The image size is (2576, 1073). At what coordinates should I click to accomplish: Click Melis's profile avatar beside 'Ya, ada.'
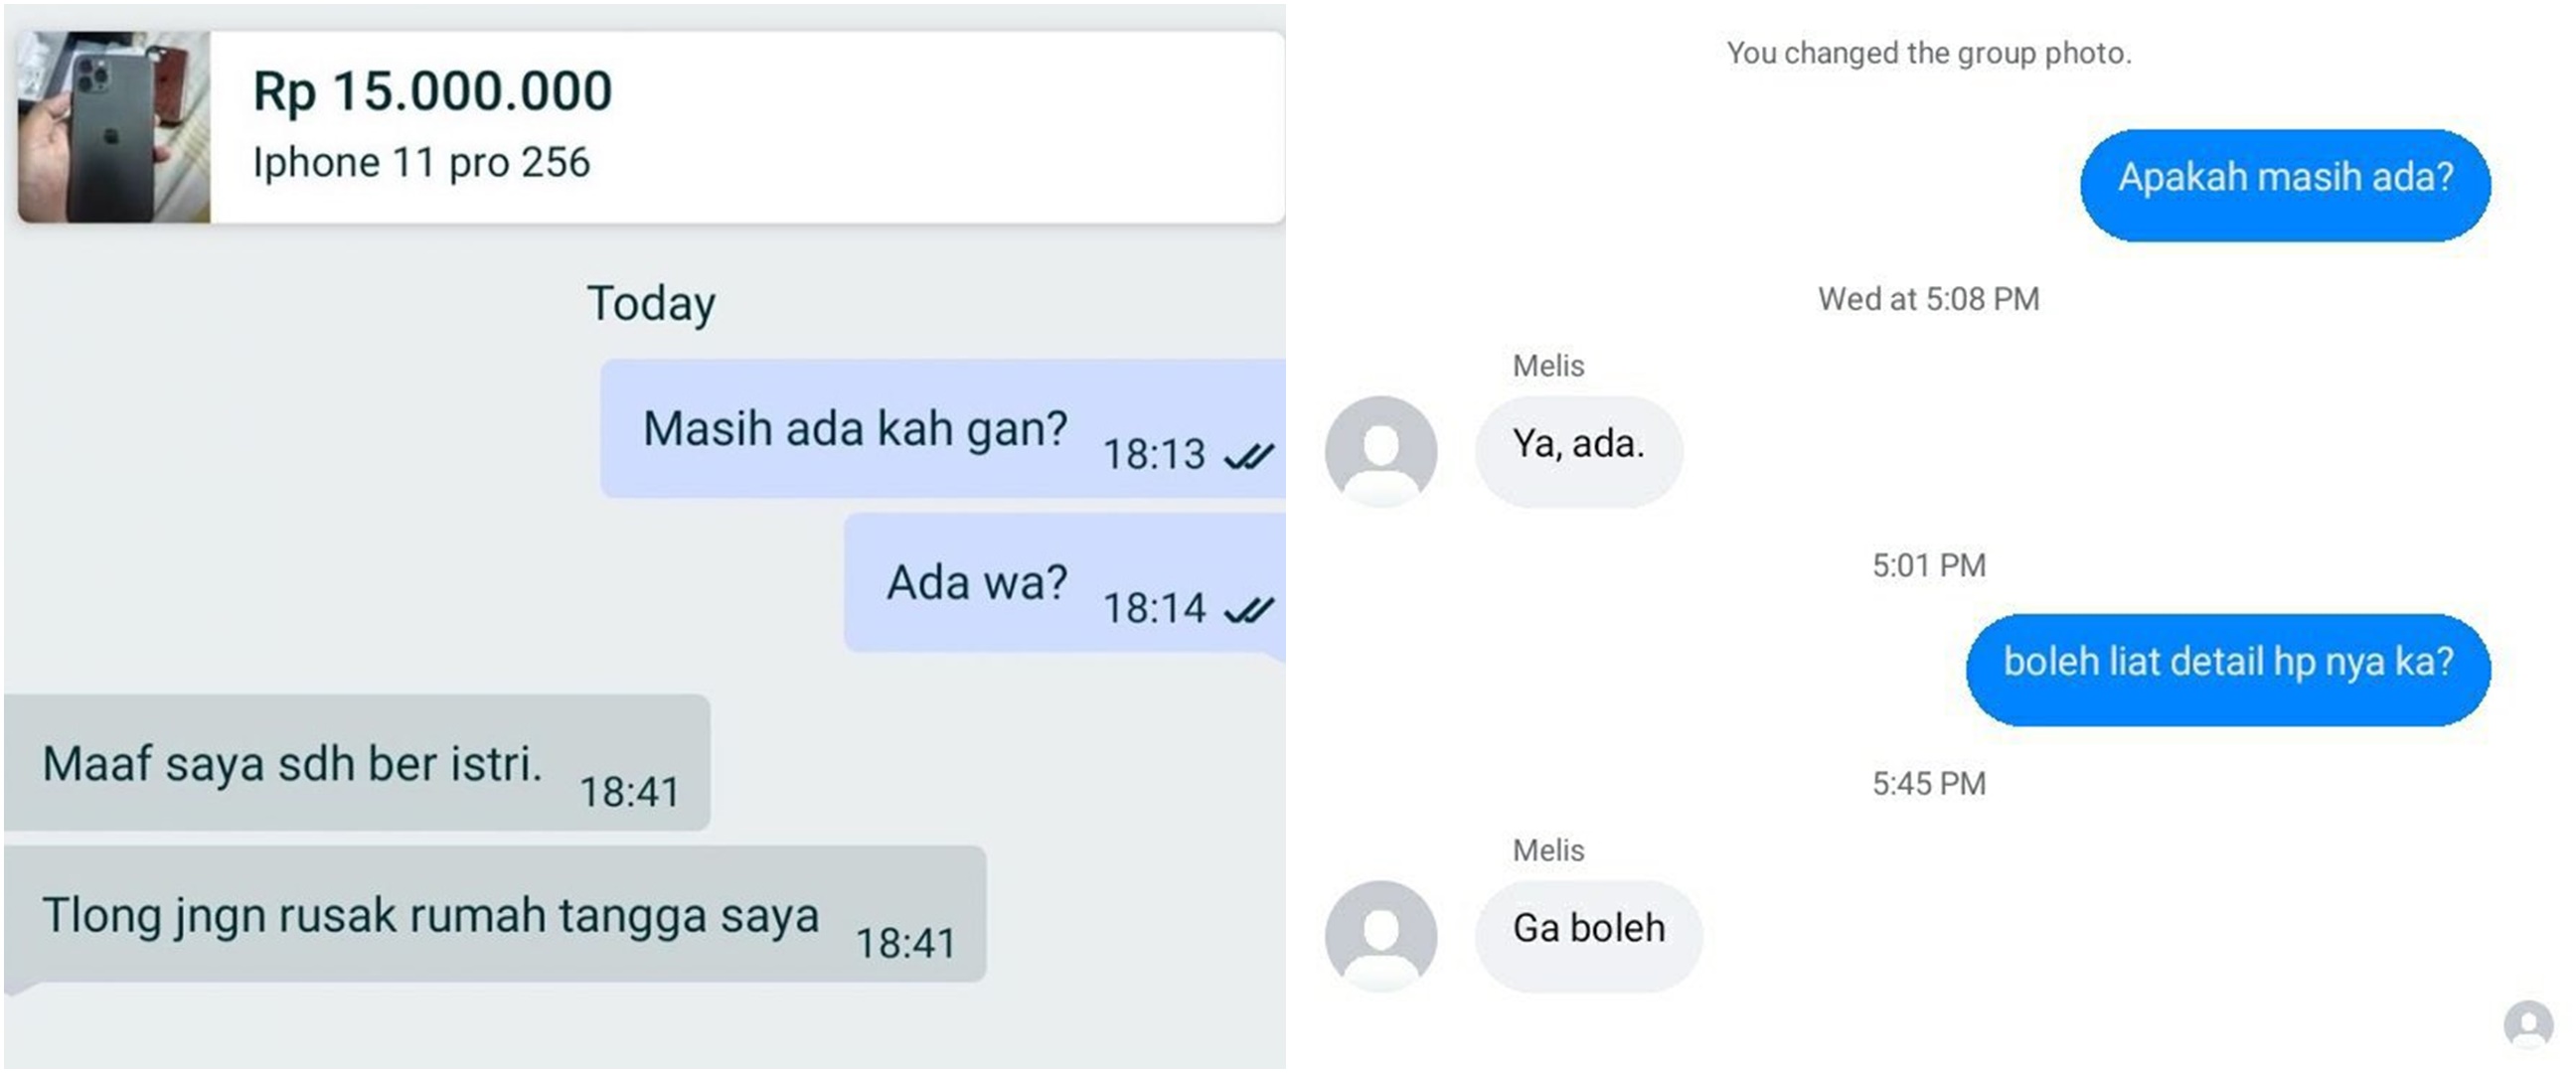pos(1381,452)
